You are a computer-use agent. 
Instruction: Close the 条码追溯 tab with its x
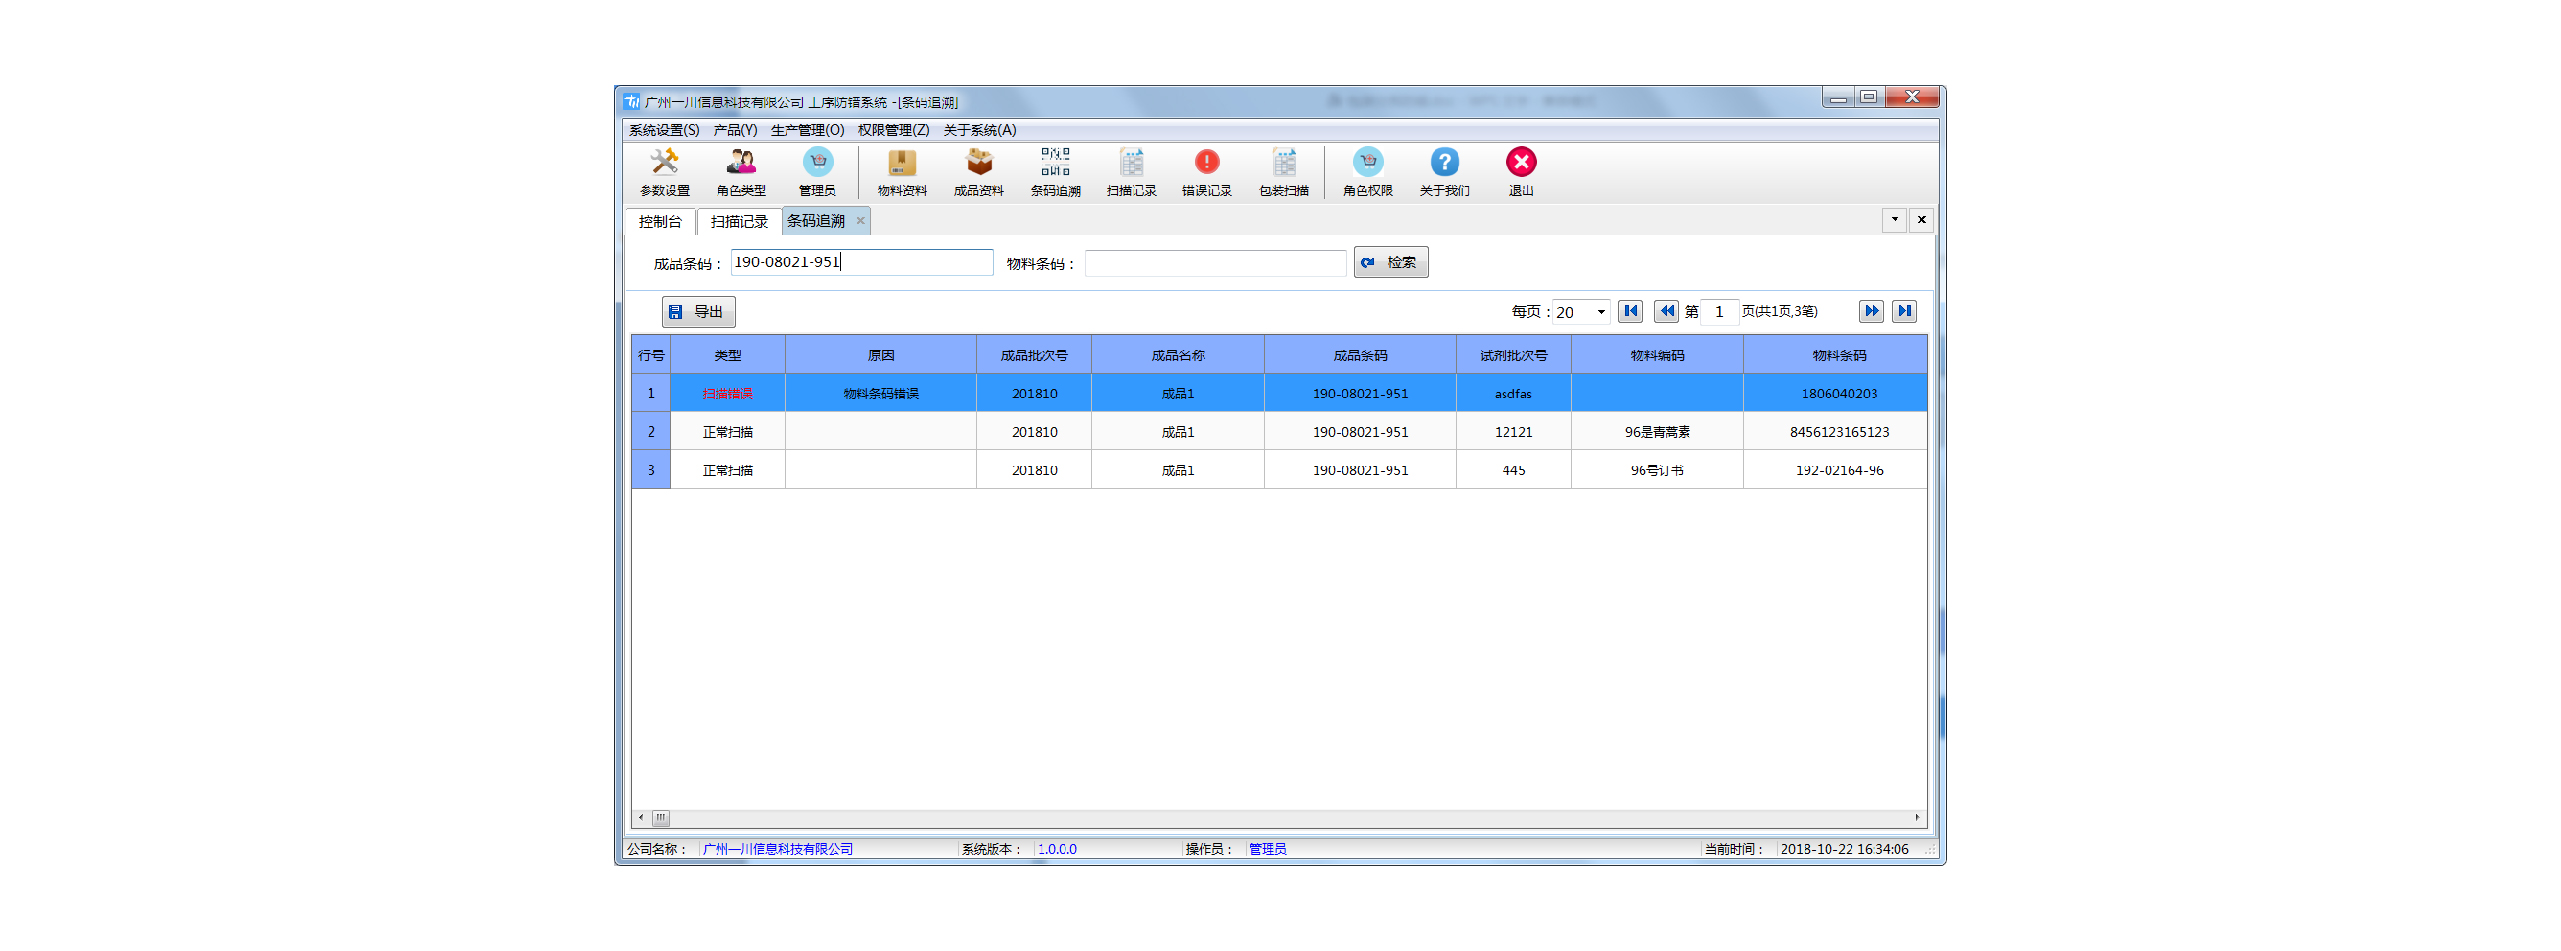point(860,221)
